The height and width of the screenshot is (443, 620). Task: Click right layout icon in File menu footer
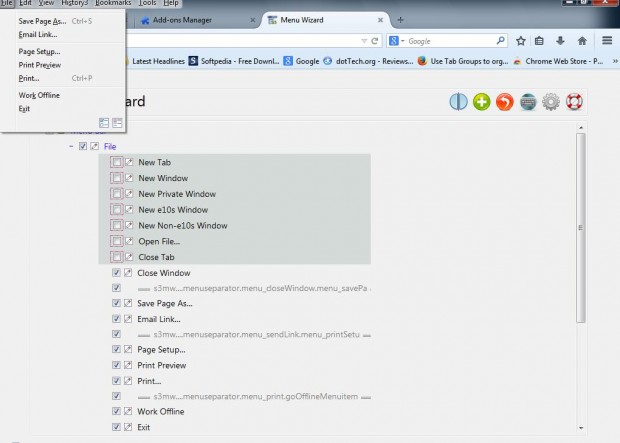(x=117, y=123)
